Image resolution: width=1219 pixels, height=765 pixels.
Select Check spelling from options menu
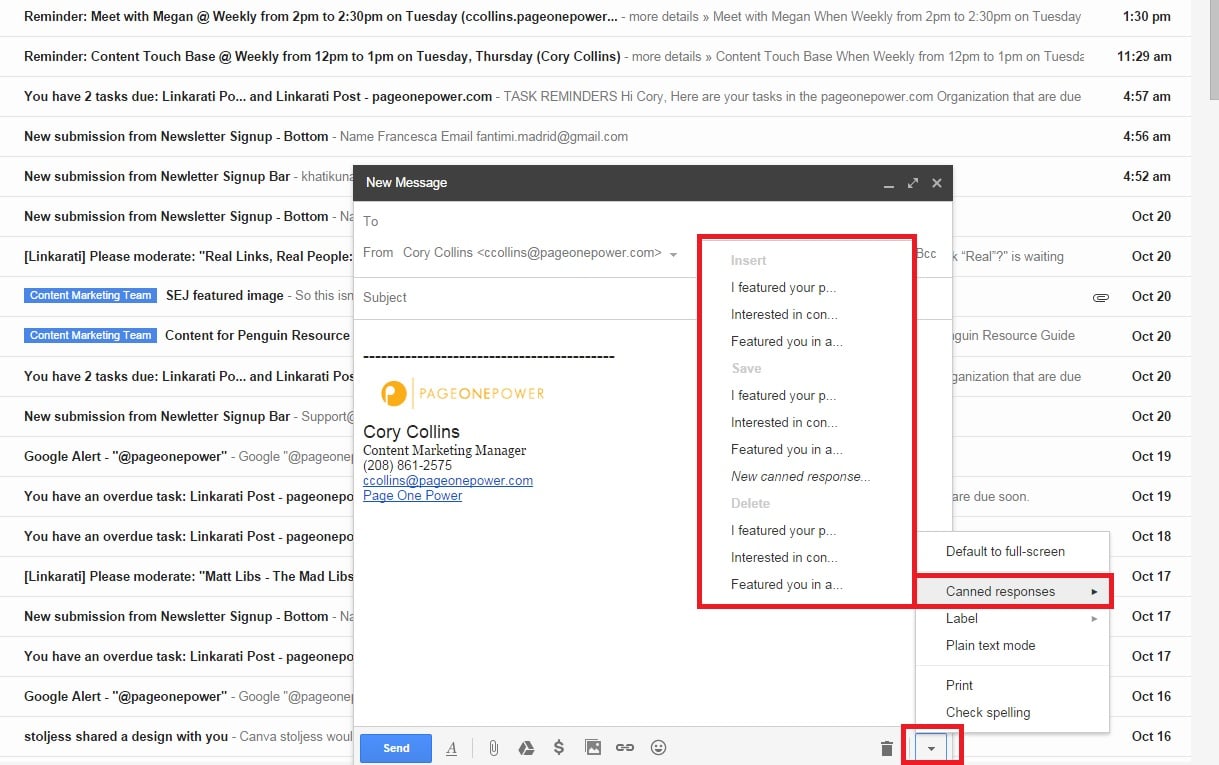[987, 712]
